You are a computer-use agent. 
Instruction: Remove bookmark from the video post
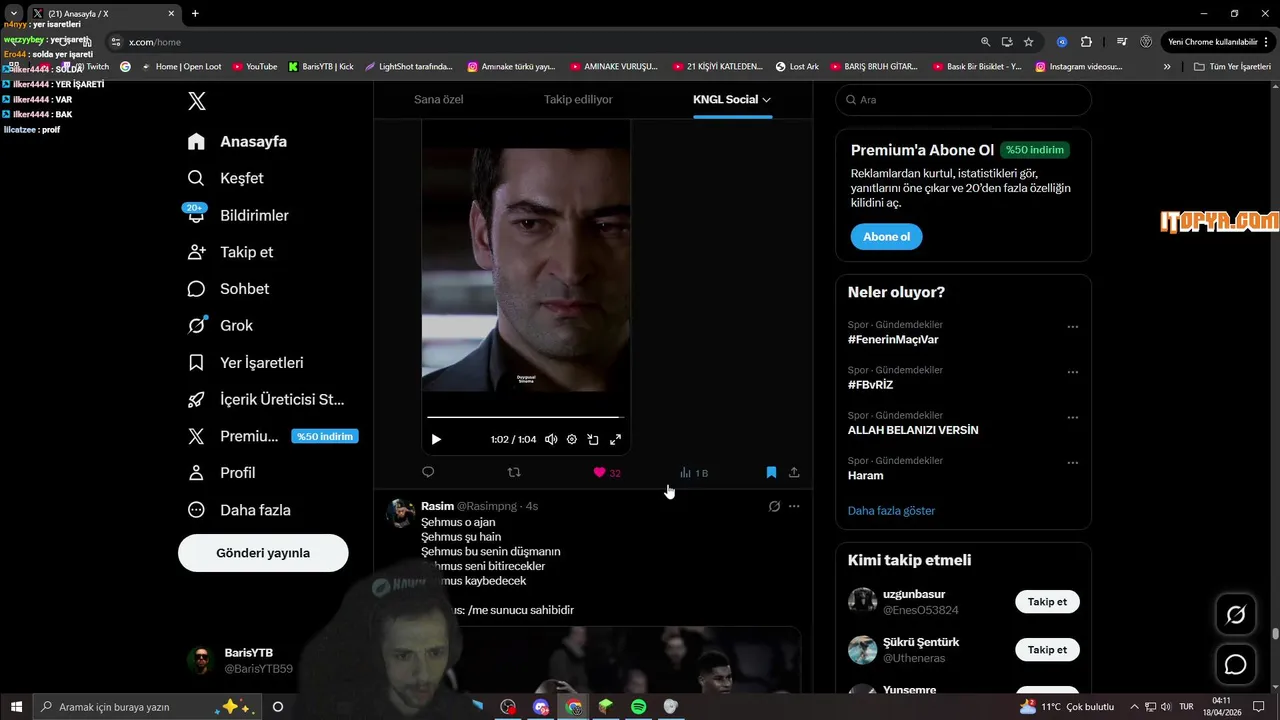coord(771,472)
